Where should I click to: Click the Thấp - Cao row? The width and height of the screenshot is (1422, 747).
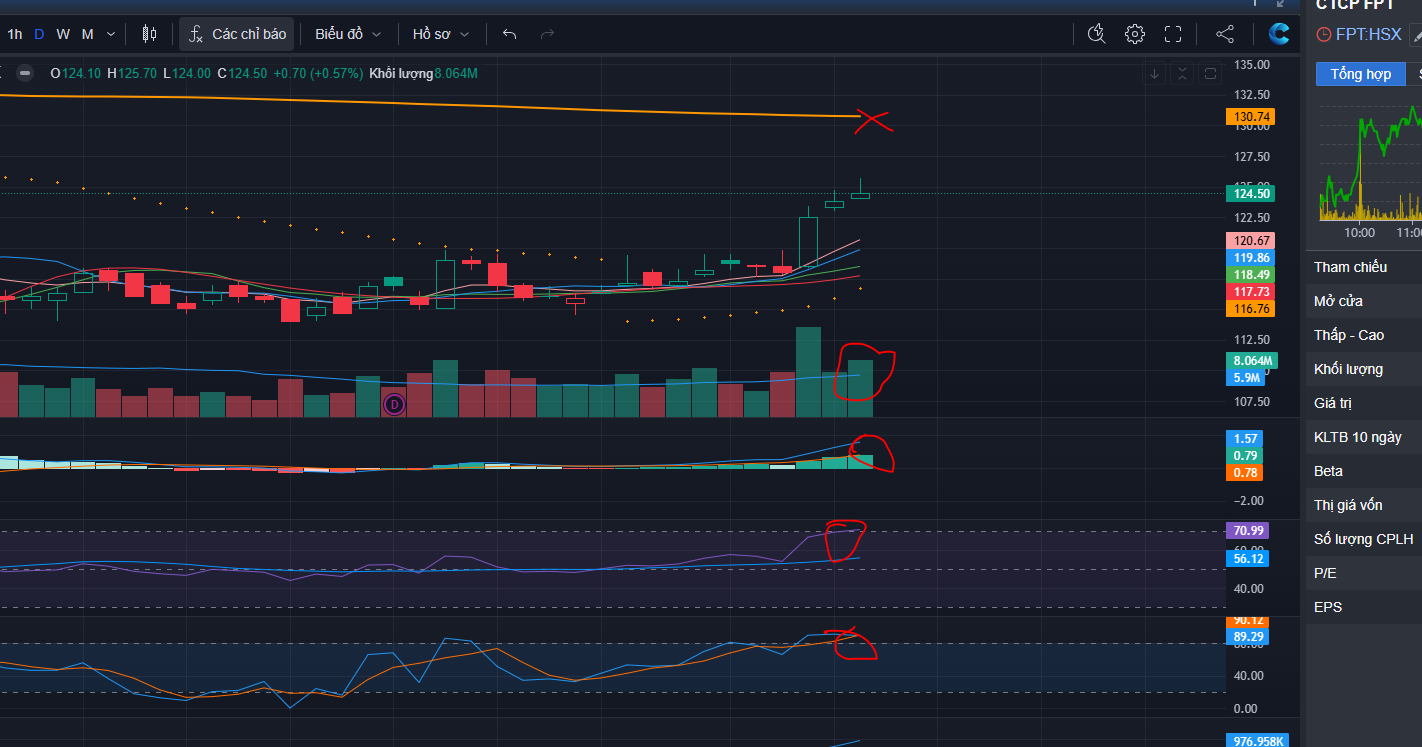pos(1364,335)
